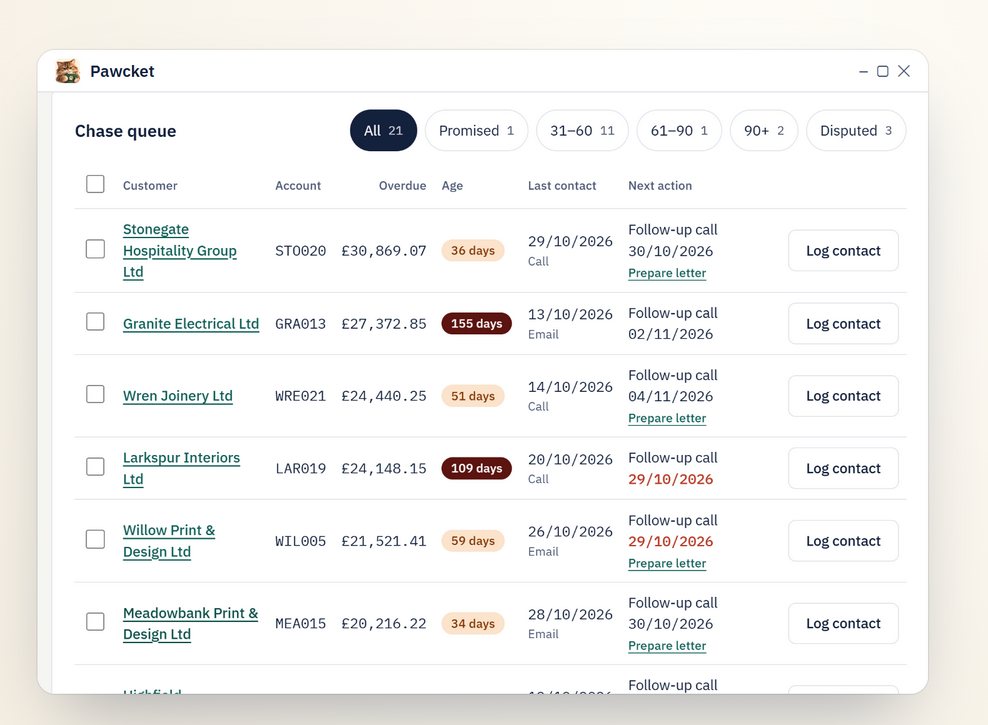988x725 pixels.
Task: Click the 109 days age badge
Action: click(476, 468)
